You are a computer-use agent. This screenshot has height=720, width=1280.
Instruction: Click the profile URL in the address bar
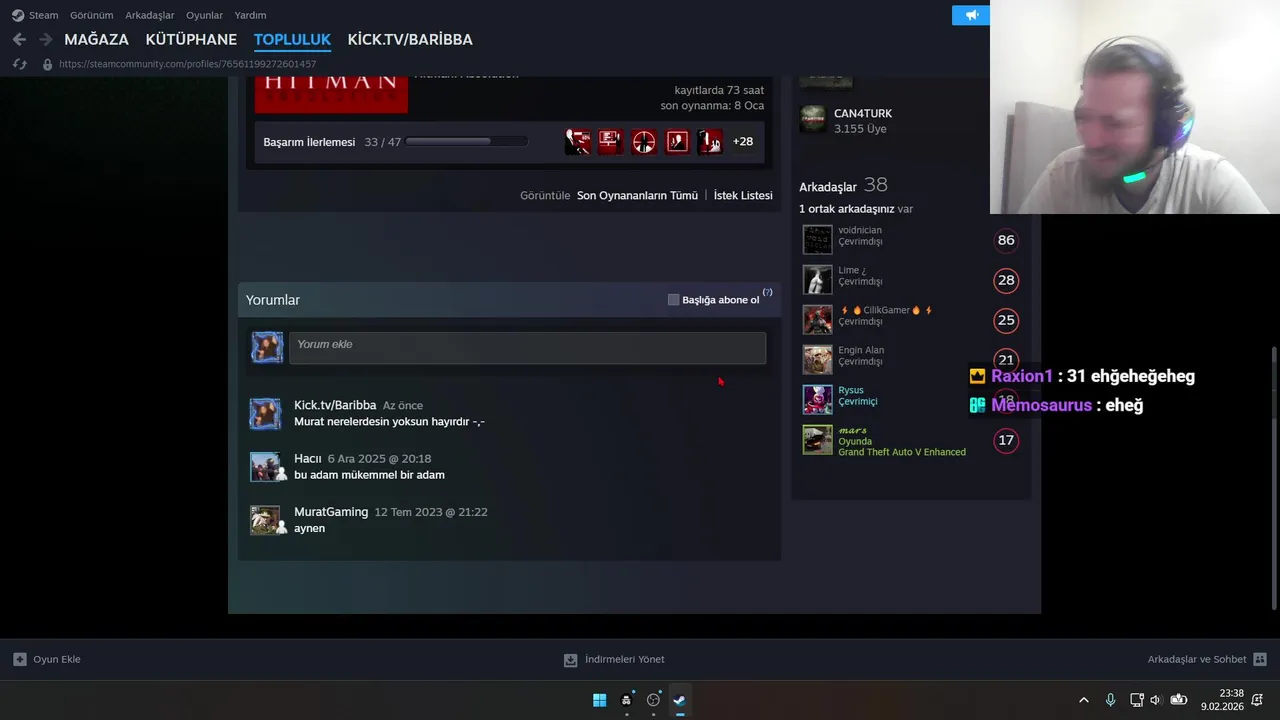pos(187,64)
